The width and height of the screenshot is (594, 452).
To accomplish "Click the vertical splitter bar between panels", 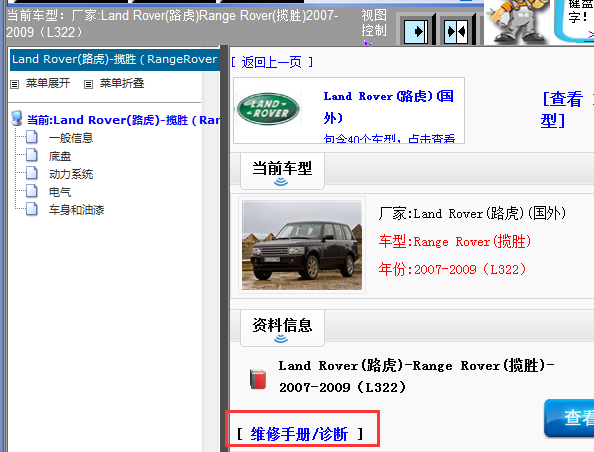I will point(224,248).
